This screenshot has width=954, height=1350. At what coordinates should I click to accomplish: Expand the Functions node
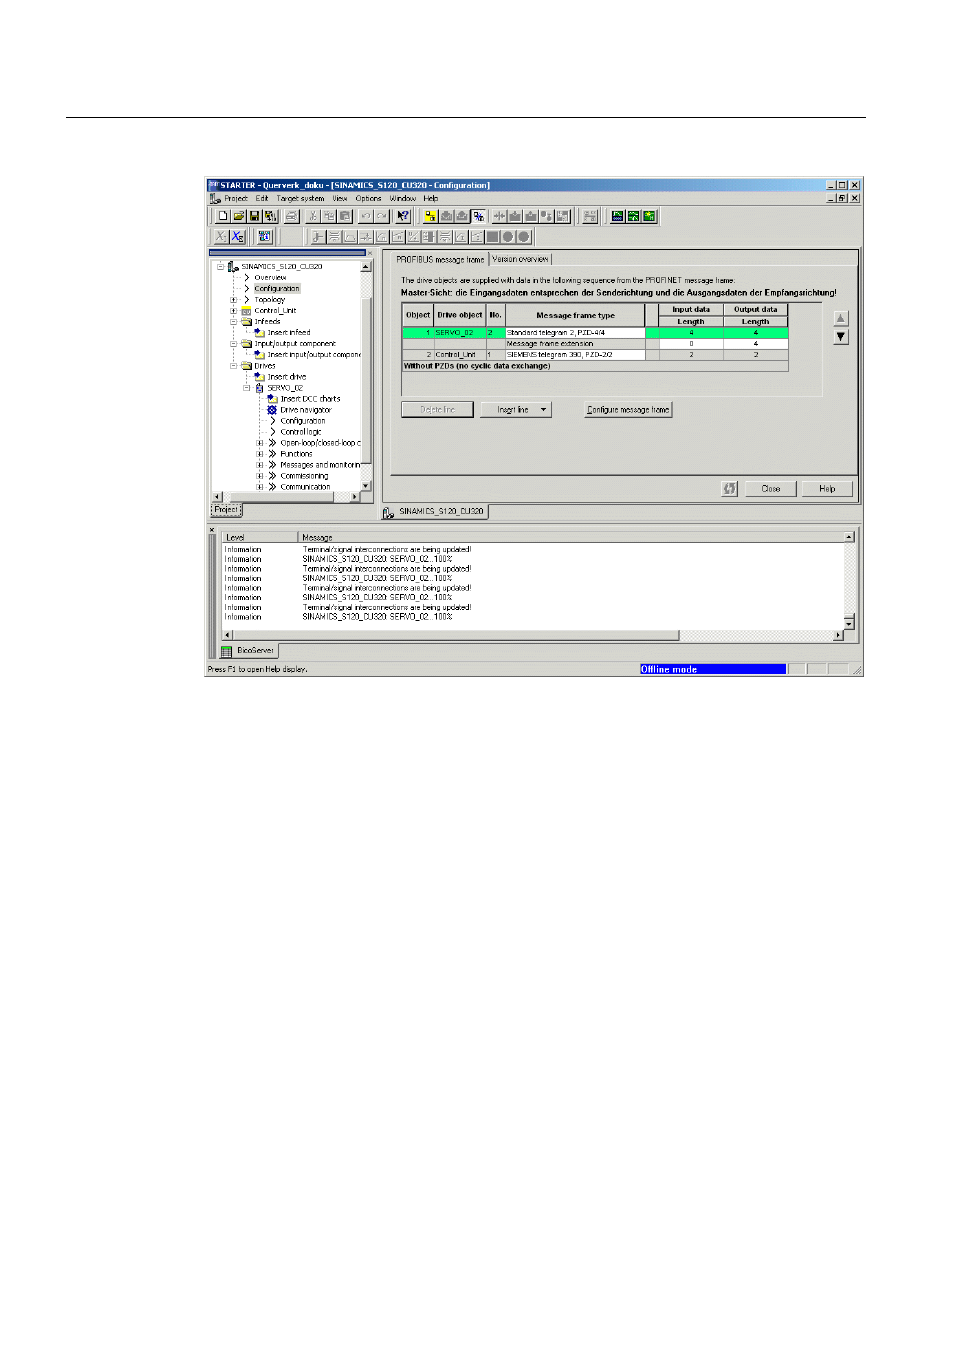point(259,454)
